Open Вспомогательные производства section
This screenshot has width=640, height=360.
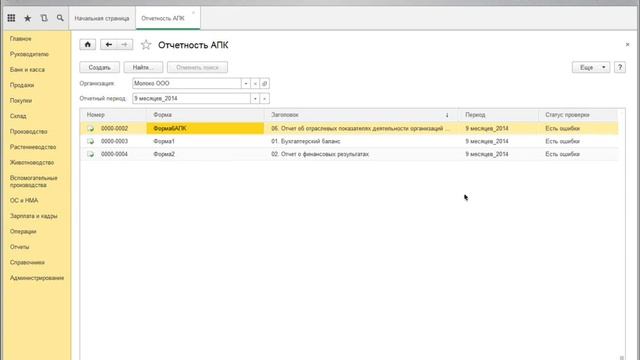click(x=33, y=182)
